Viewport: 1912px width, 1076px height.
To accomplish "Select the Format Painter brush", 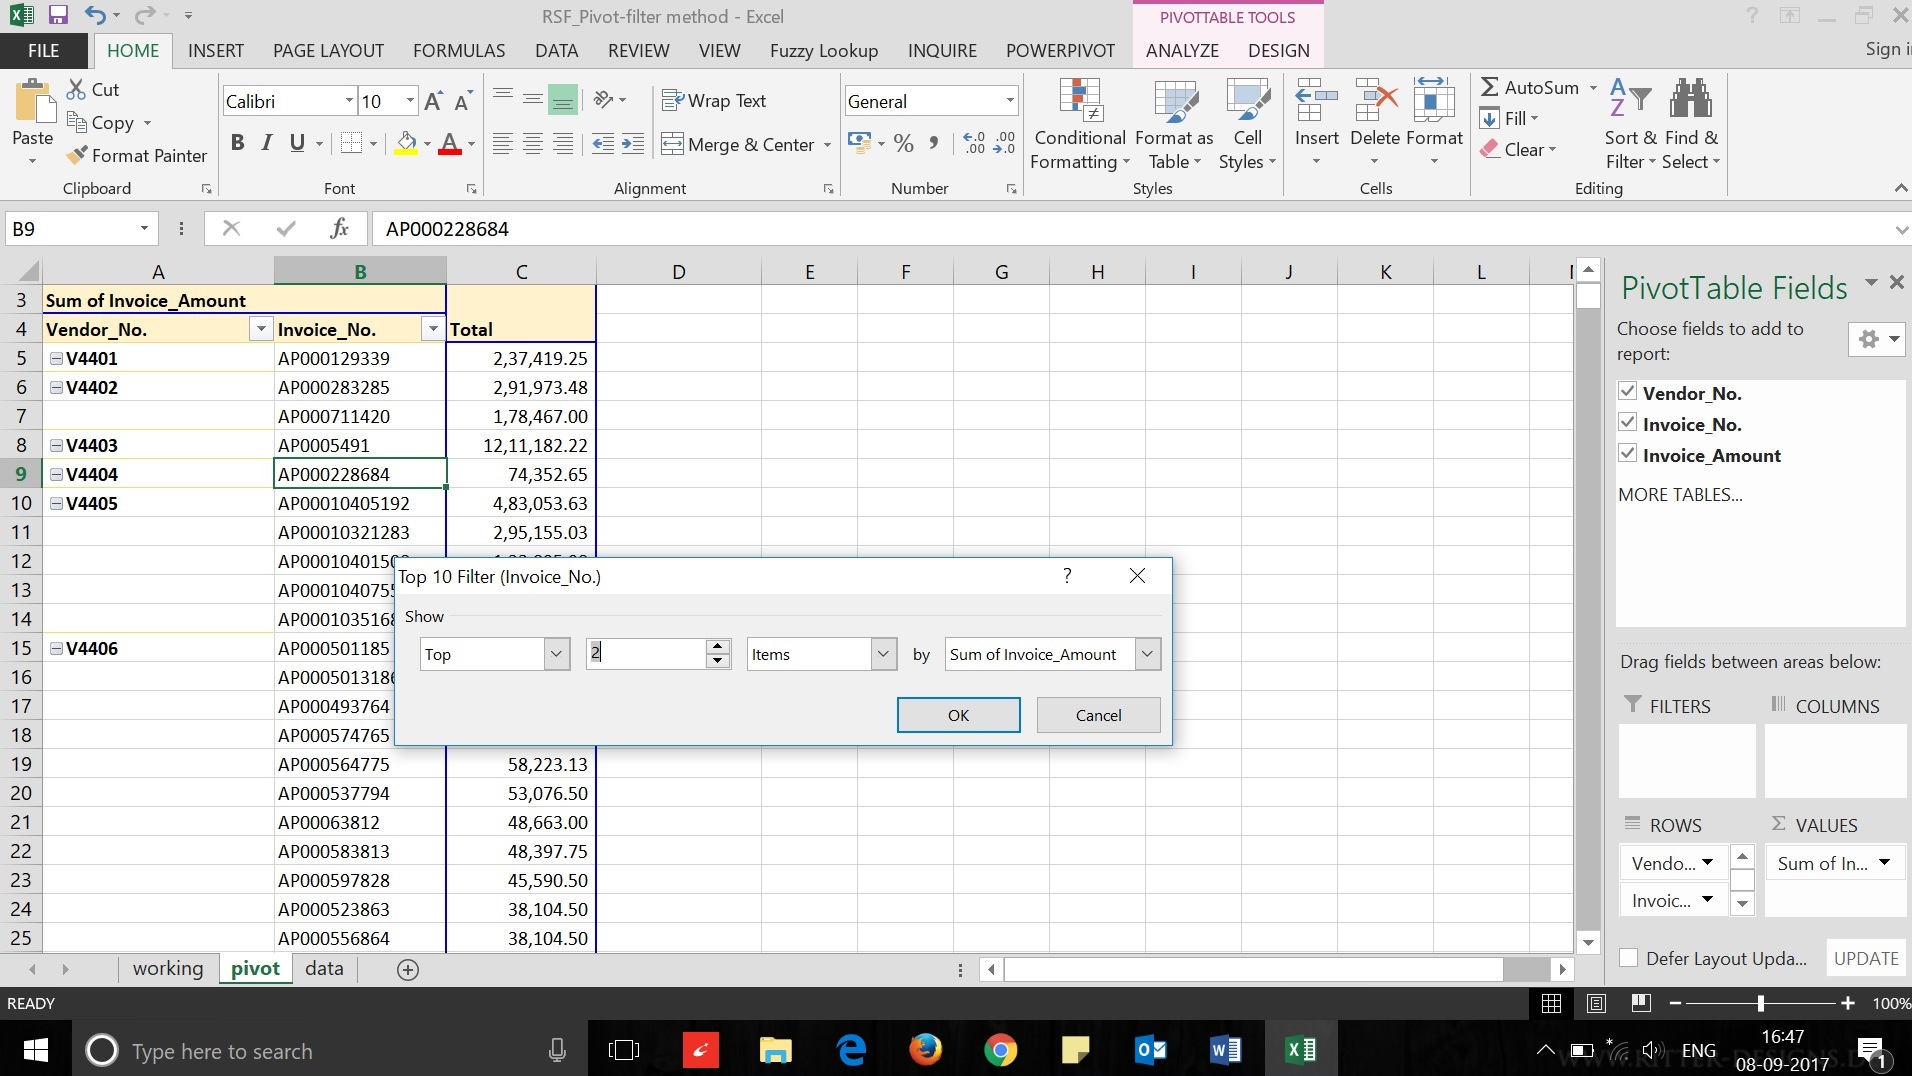I will (x=76, y=155).
